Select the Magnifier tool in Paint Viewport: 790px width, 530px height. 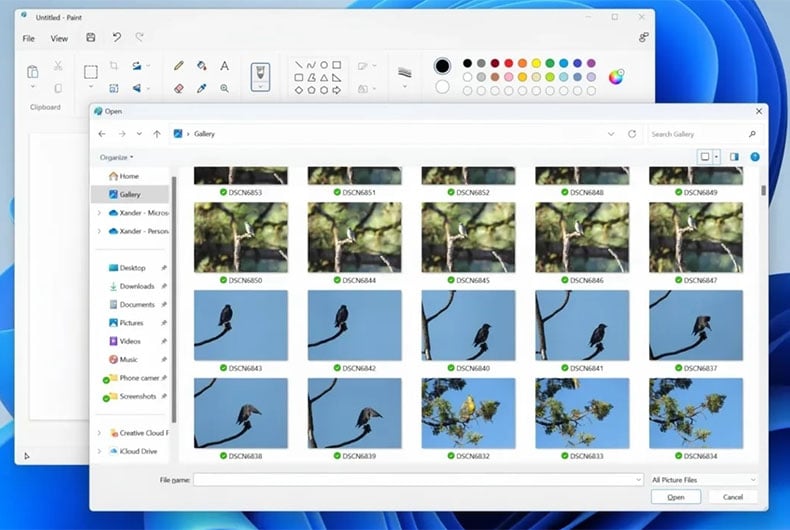(x=224, y=88)
